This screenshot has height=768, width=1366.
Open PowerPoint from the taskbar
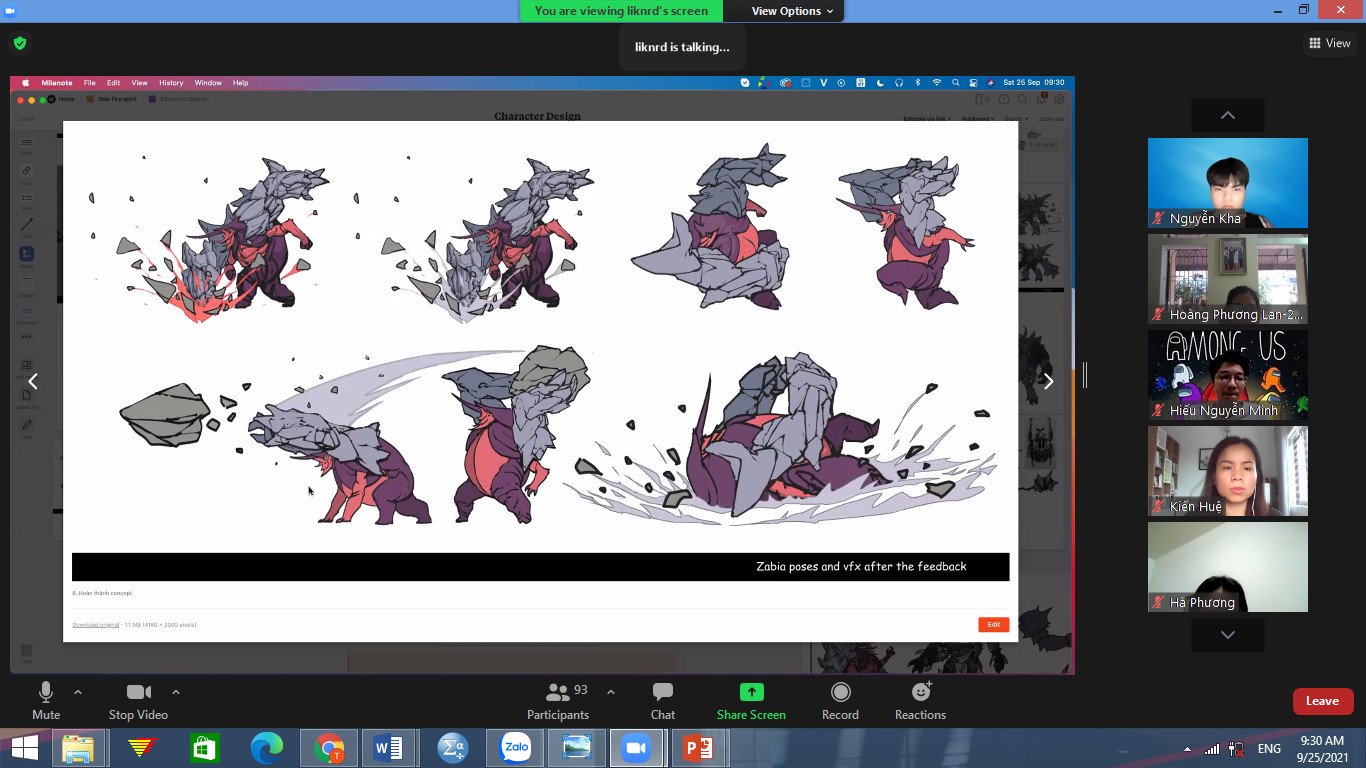coord(698,748)
